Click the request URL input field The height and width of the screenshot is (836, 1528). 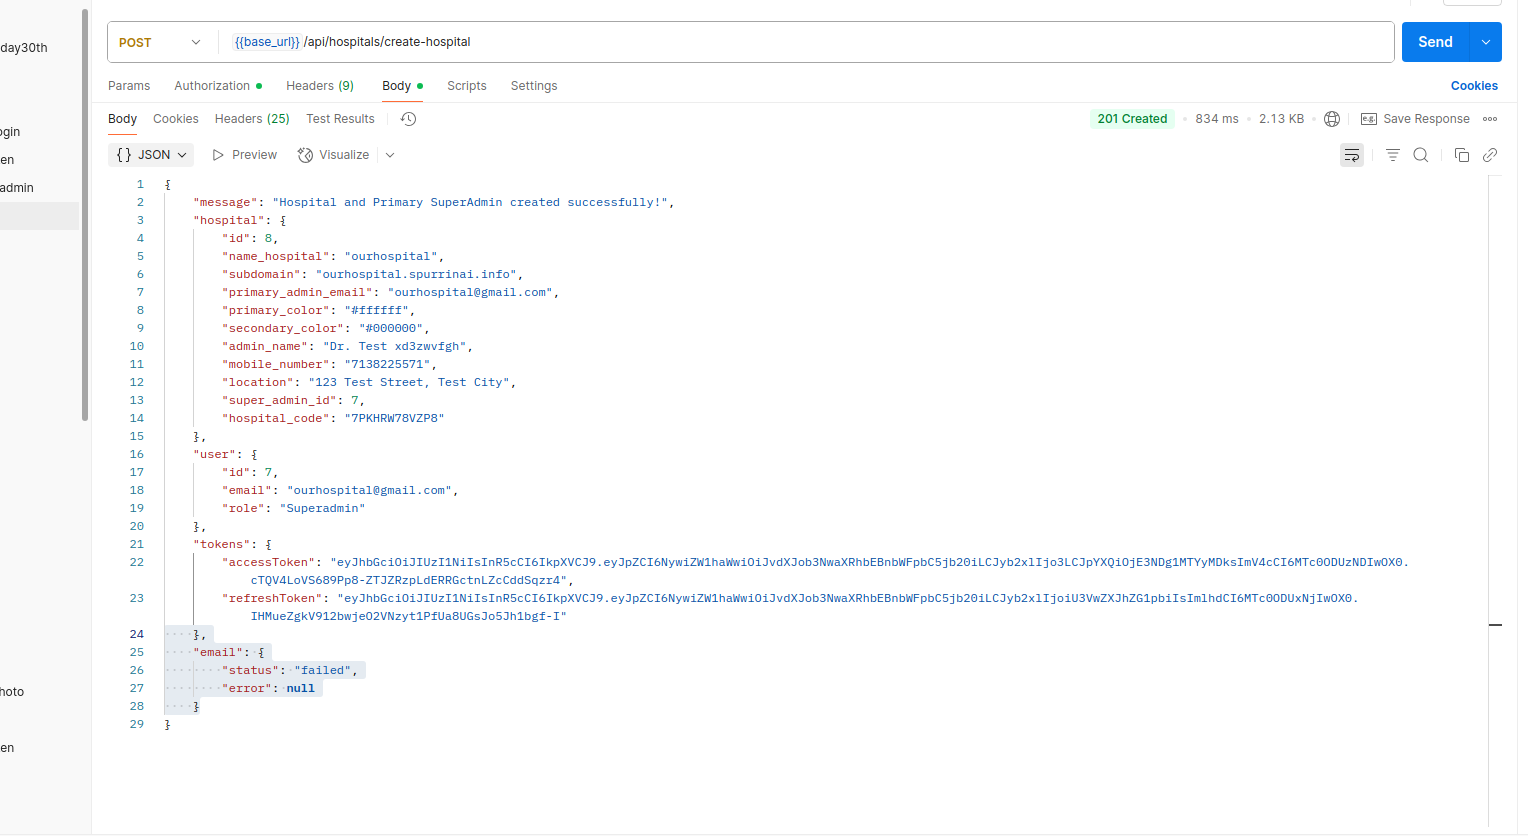point(800,42)
